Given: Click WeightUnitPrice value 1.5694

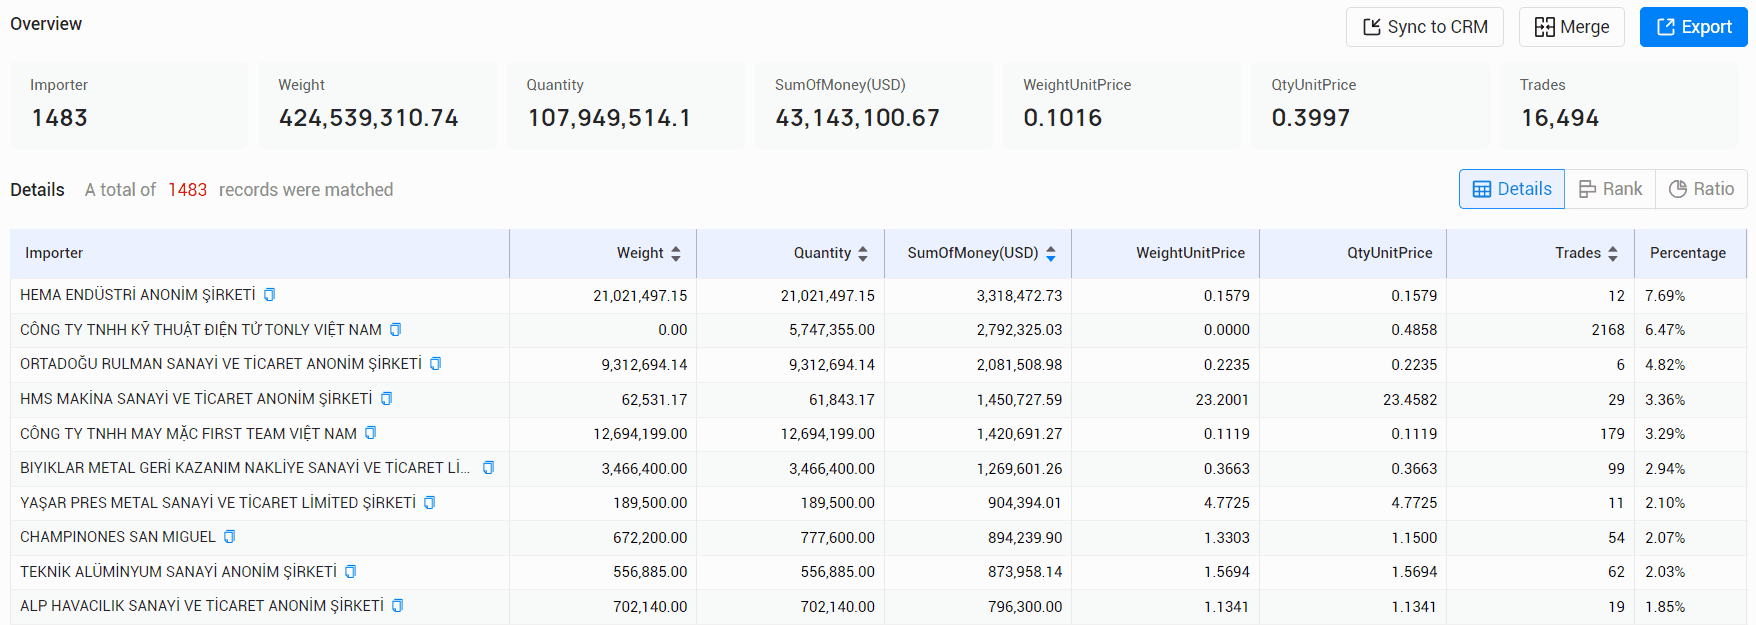Looking at the screenshot, I should tap(1226, 572).
